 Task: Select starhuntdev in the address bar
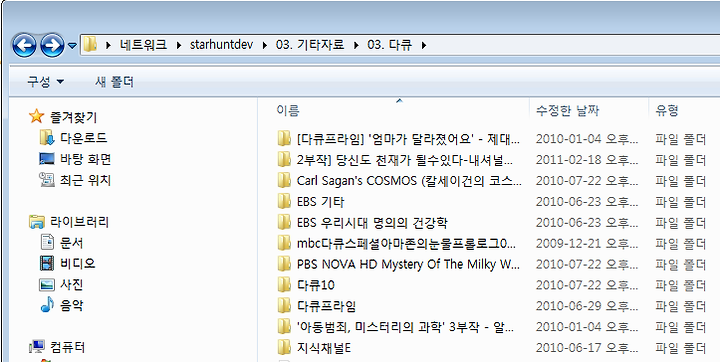[221, 45]
